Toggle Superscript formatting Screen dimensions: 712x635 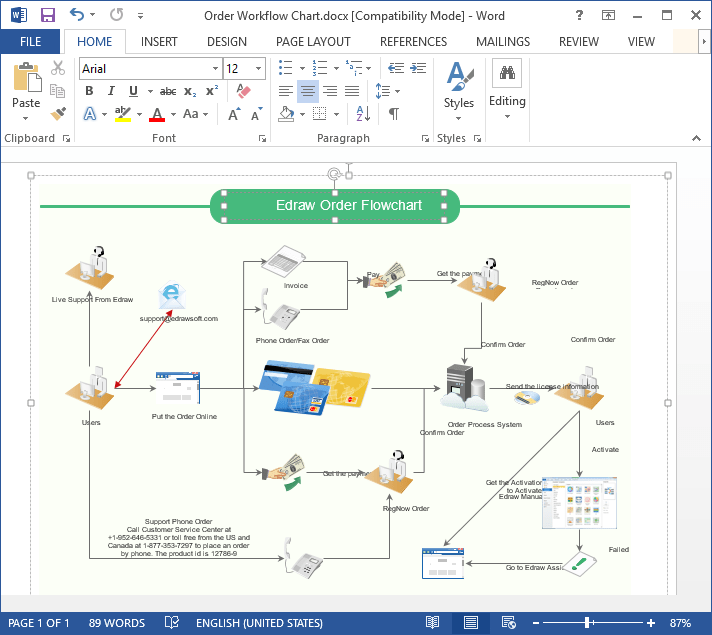click(x=212, y=90)
